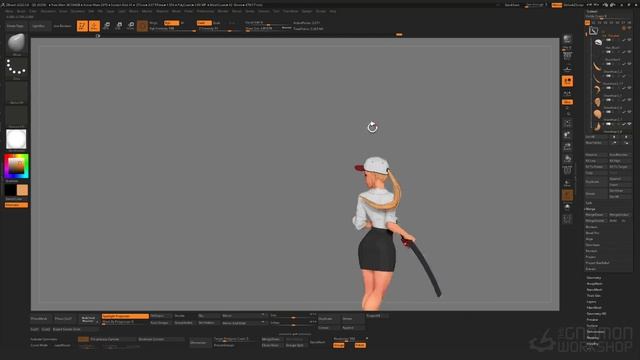Image resolution: width=640 pixels, height=360 pixels.
Task: Expand the Layers section
Action: pyautogui.click(x=591, y=302)
